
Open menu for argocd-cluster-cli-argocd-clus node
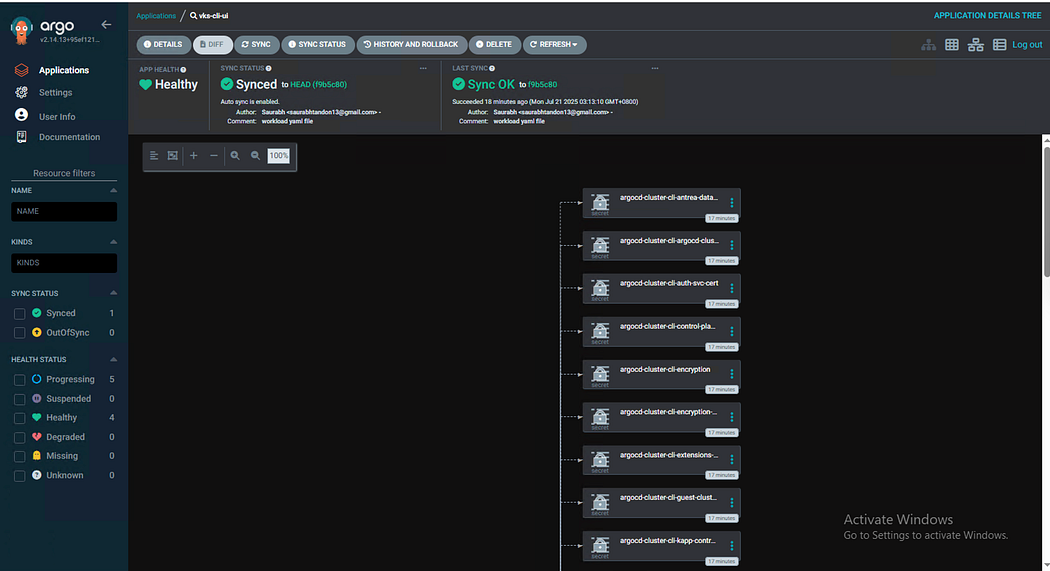(x=731, y=245)
